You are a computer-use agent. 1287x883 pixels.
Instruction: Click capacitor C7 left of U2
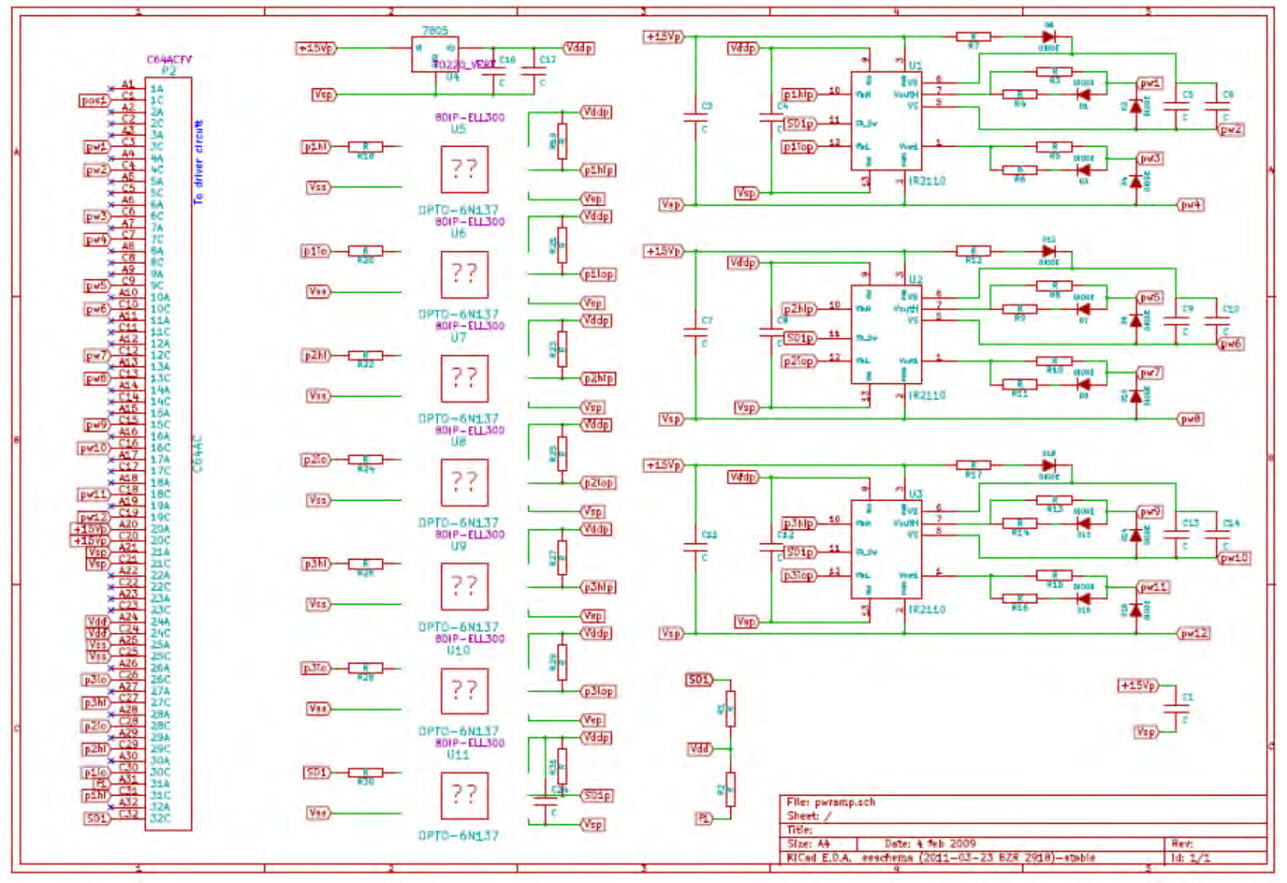pyautogui.click(x=696, y=331)
